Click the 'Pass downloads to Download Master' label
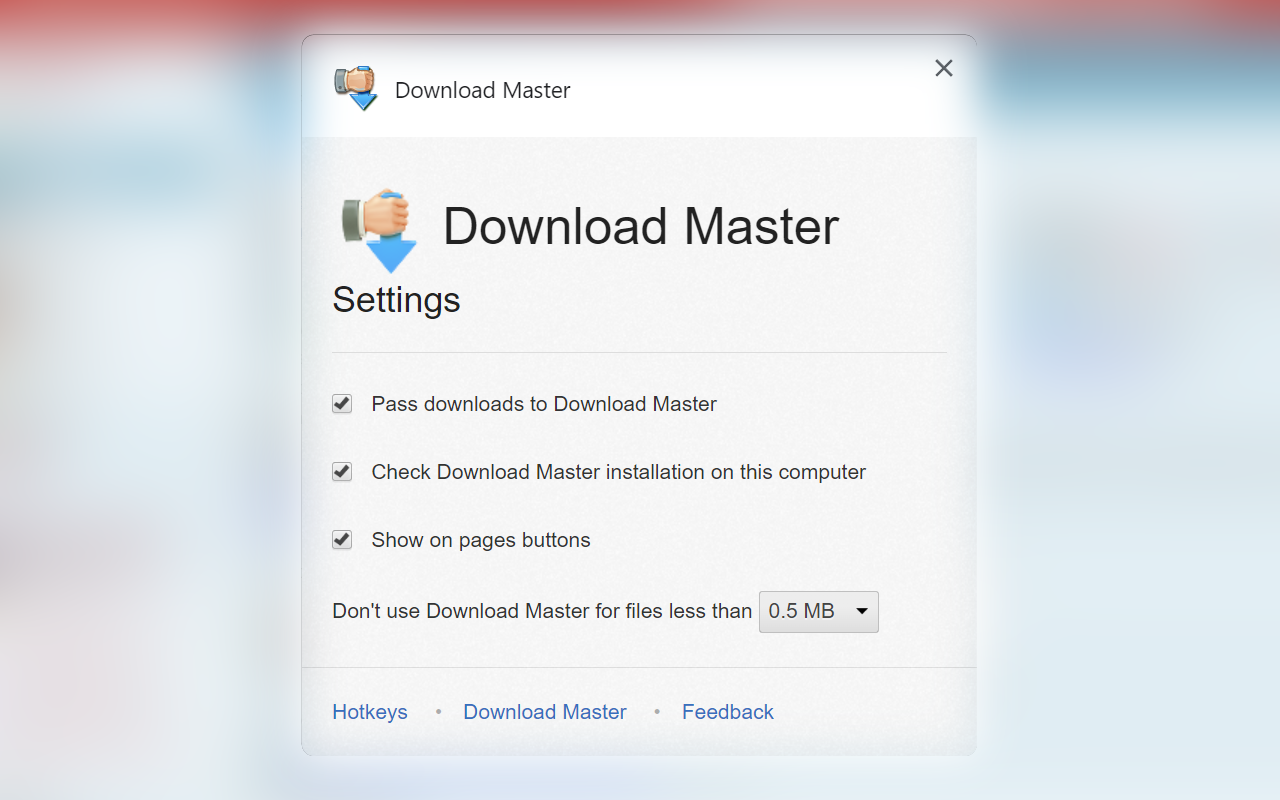The height and width of the screenshot is (800, 1280). [x=544, y=404]
